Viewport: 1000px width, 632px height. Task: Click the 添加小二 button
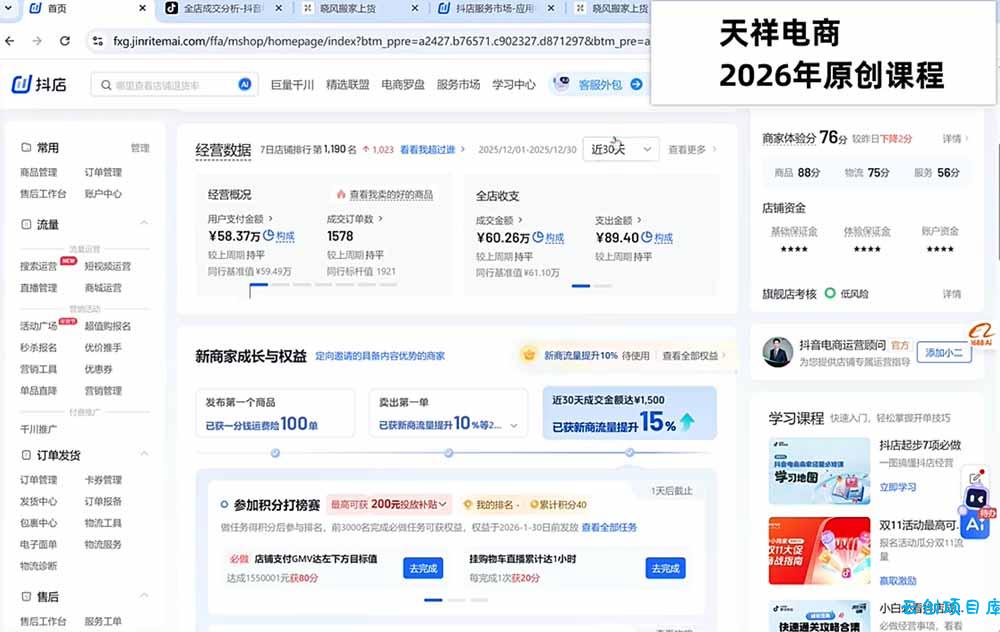click(x=944, y=353)
